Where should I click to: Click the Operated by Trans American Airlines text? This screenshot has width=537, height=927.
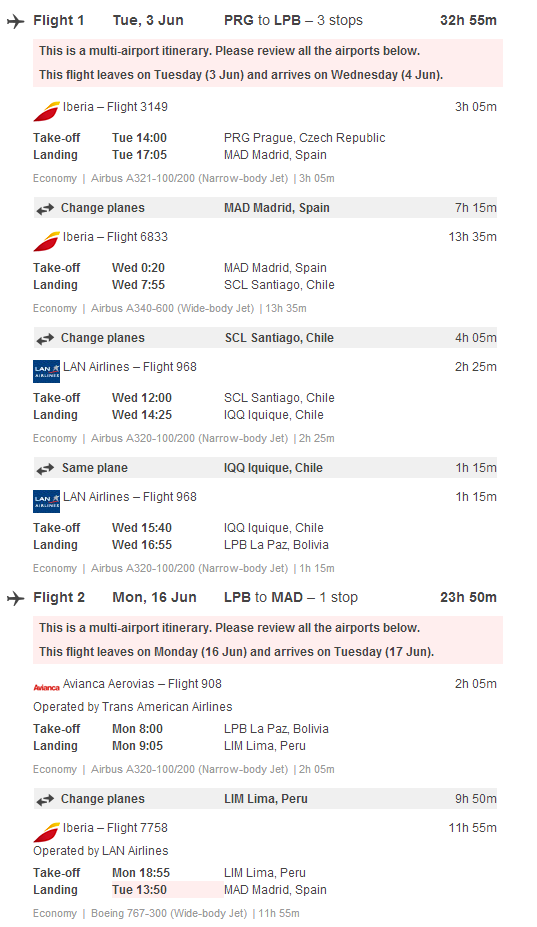tap(132, 707)
